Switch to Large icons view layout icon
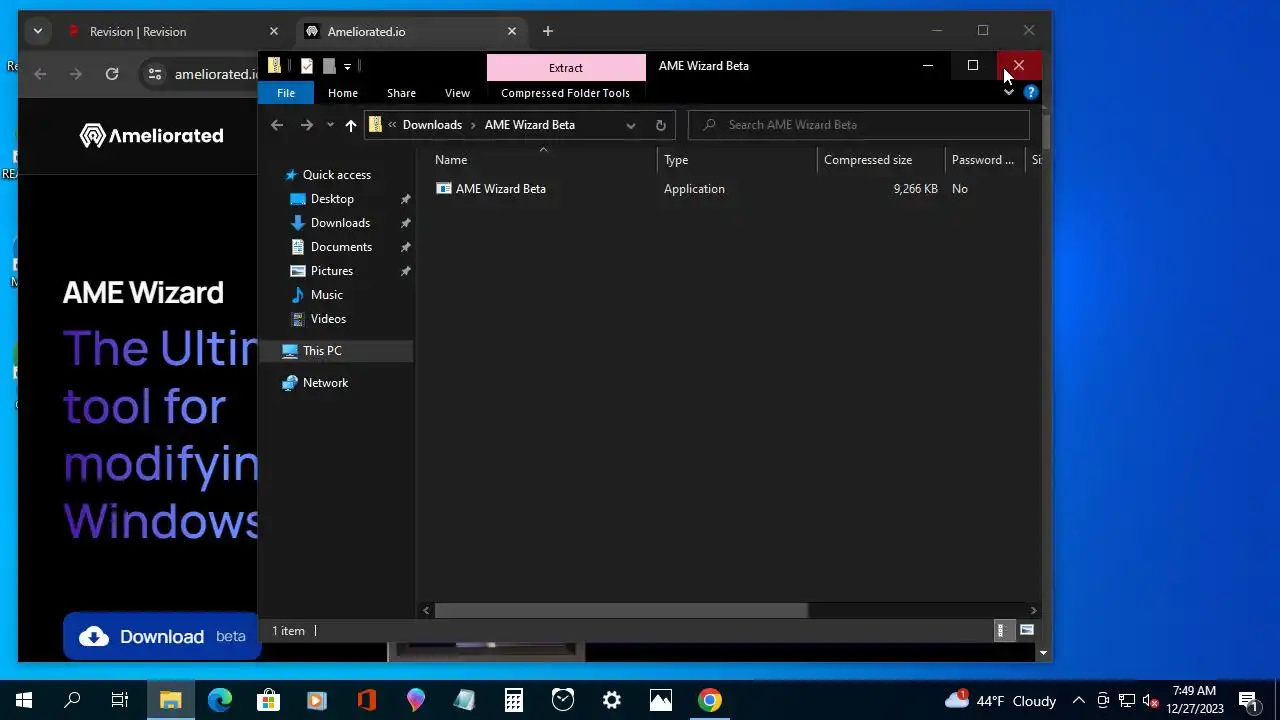Screen dimensions: 1280x720 tap(1027, 630)
